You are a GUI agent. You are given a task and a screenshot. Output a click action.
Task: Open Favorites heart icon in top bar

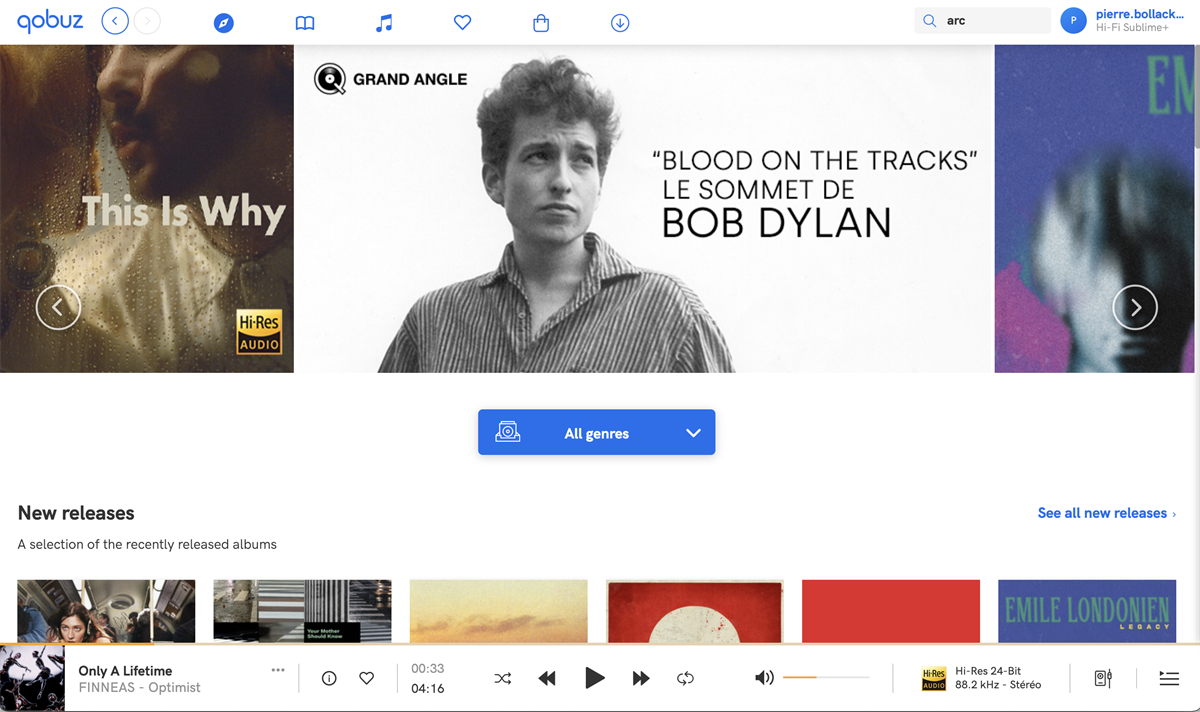click(462, 23)
